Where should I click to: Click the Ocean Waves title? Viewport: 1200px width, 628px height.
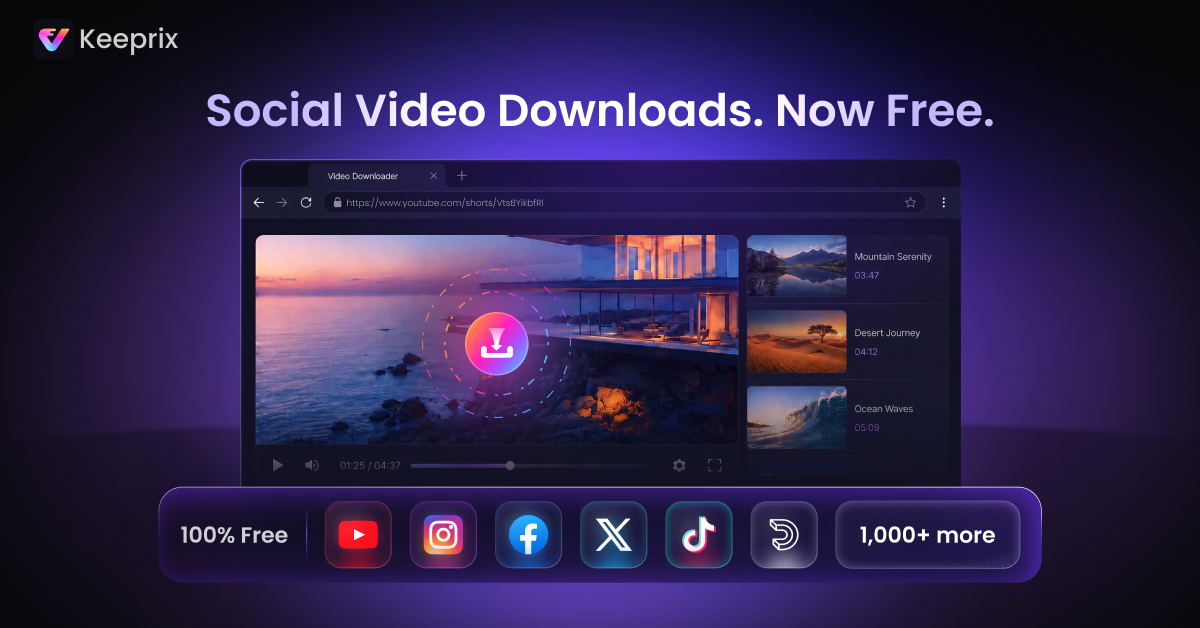(883, 409)
